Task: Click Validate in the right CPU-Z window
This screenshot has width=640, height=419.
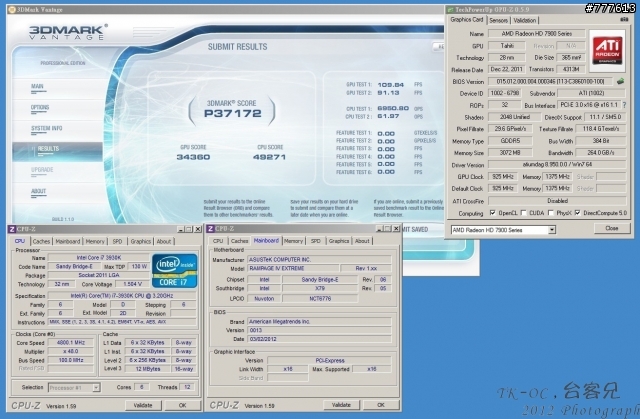Action: coord(341,405)
